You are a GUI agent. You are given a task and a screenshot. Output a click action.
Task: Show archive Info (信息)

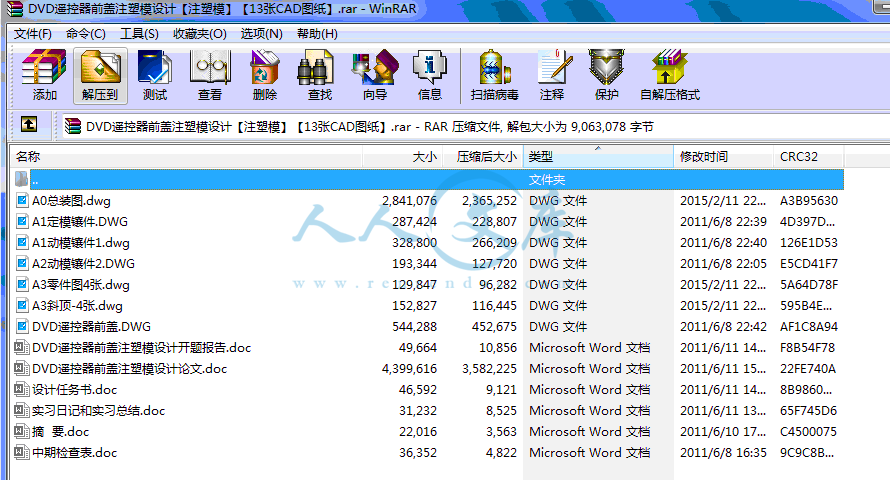pos(430,75)
